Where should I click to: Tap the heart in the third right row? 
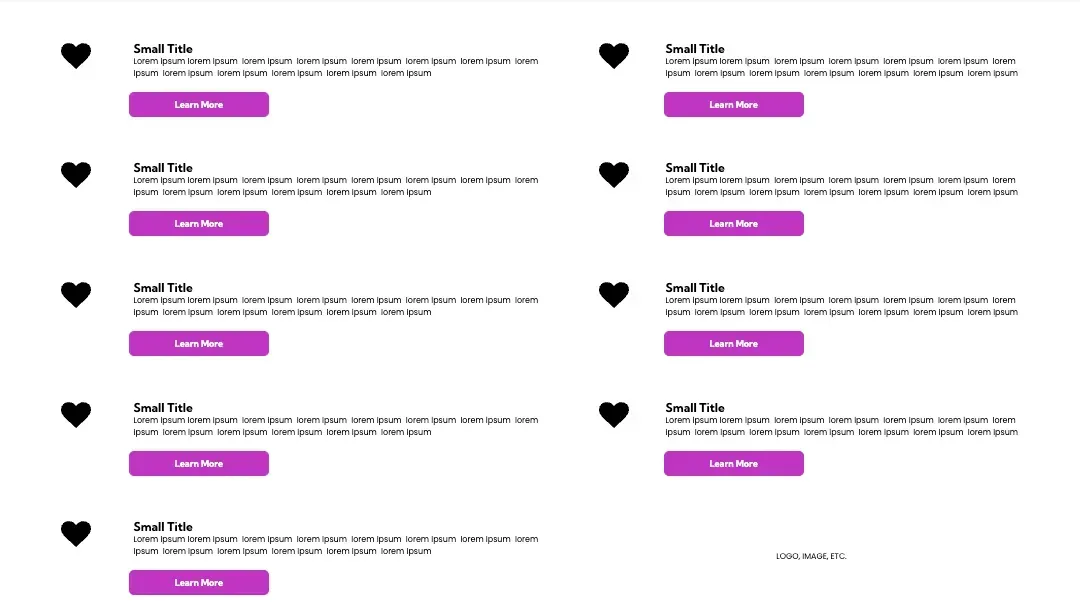pos(614,294)
